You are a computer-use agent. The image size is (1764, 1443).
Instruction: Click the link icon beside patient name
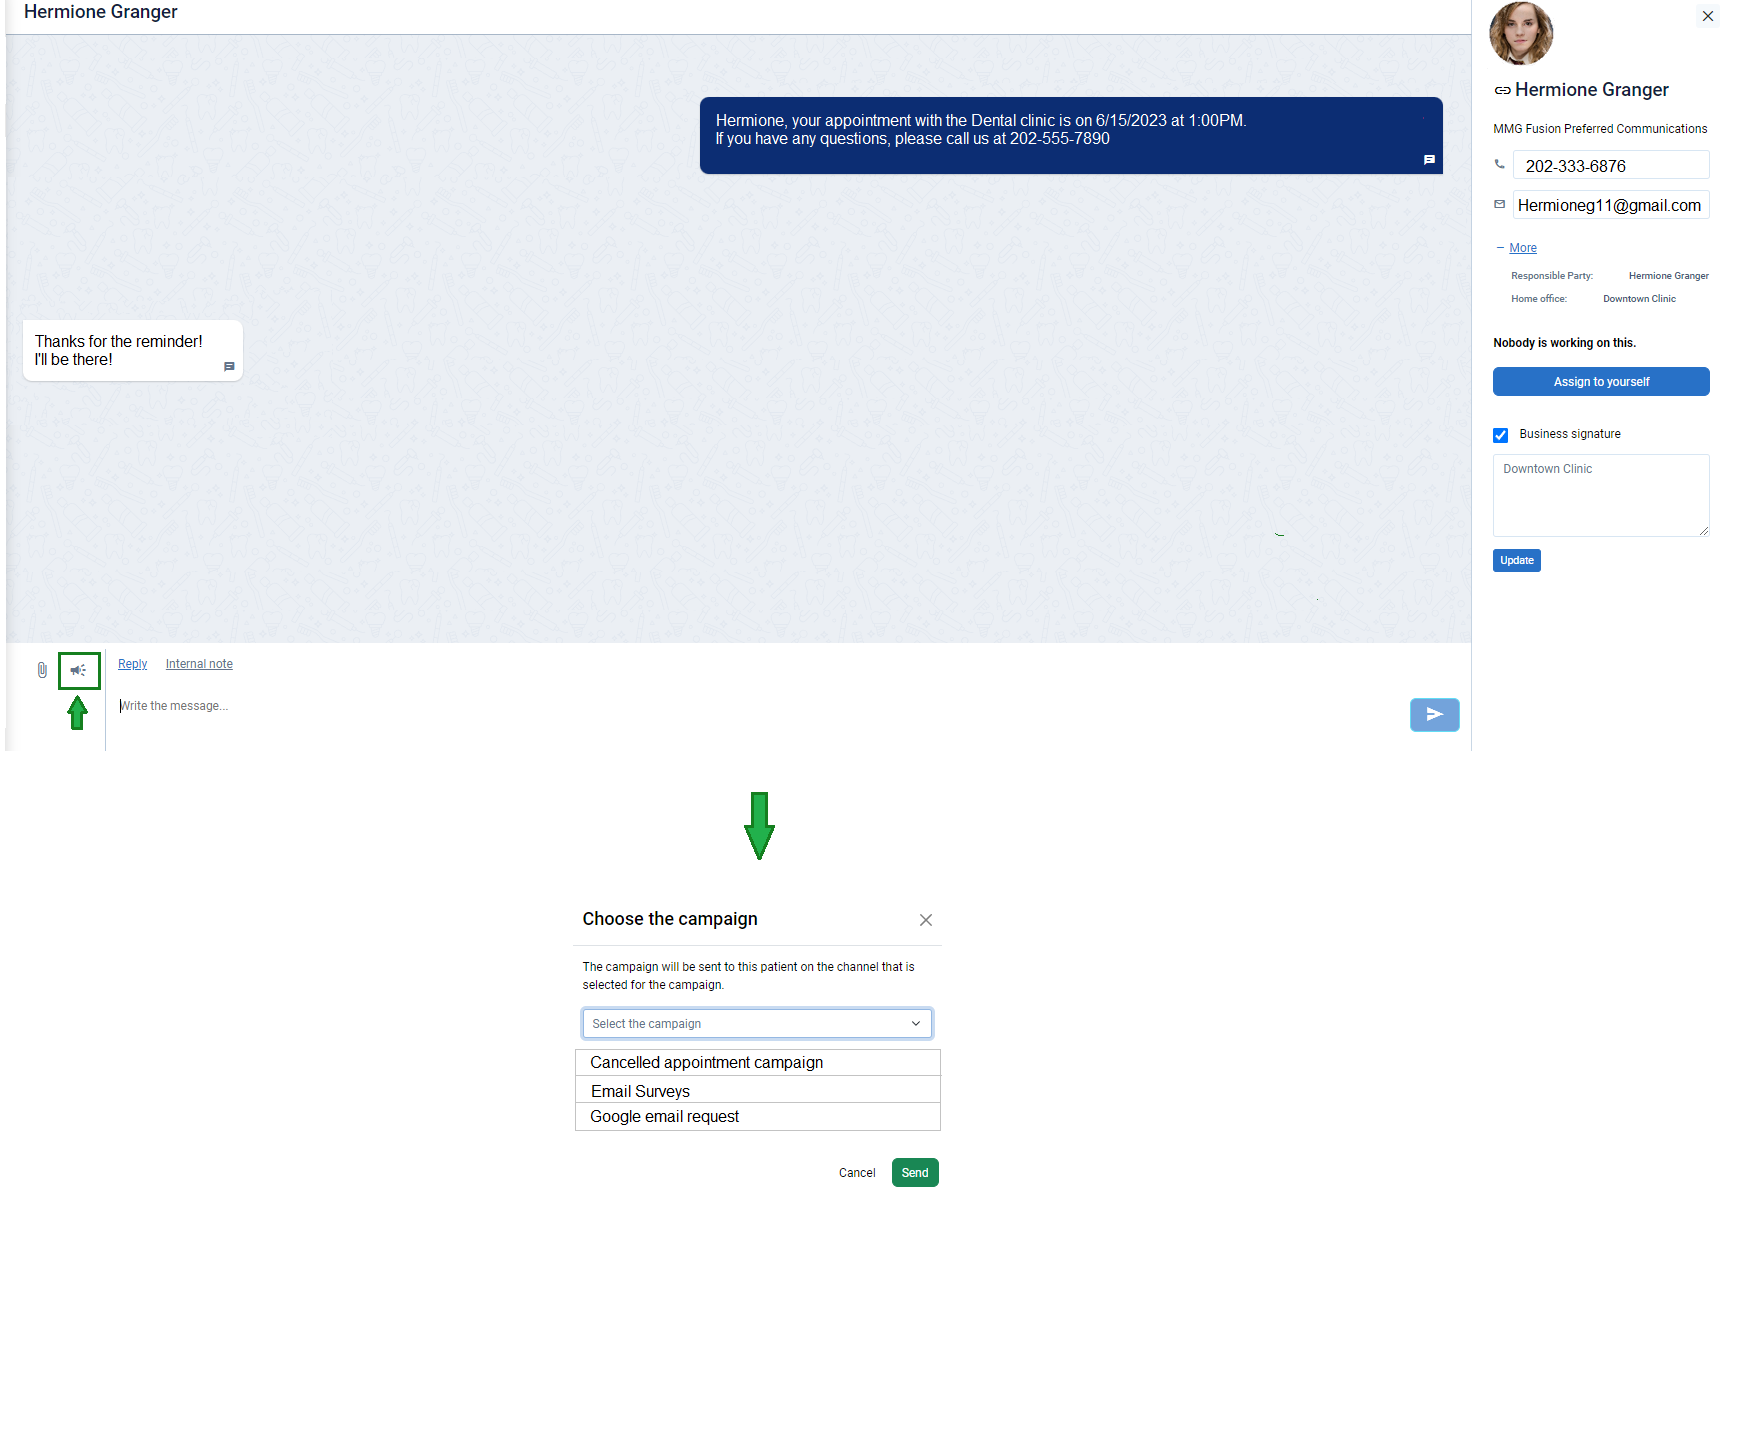[x=1502, y=90]
